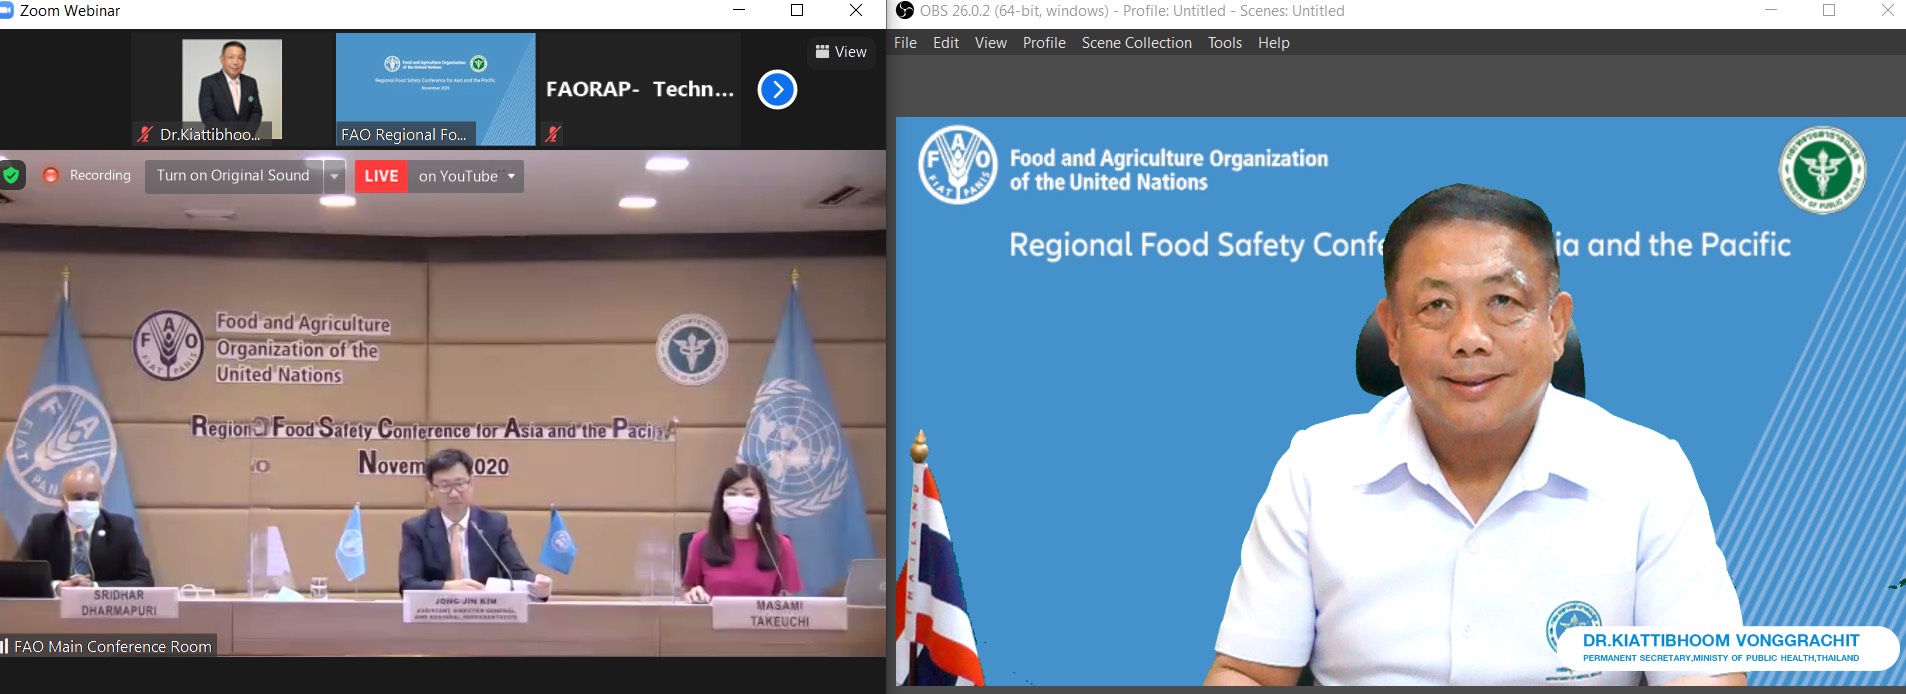Image resolution: width=1906 pixels, height=694 pixels.
Task: Click the Zoom logo in title bar
Action: pyautogui.click(x=6, y=11)
